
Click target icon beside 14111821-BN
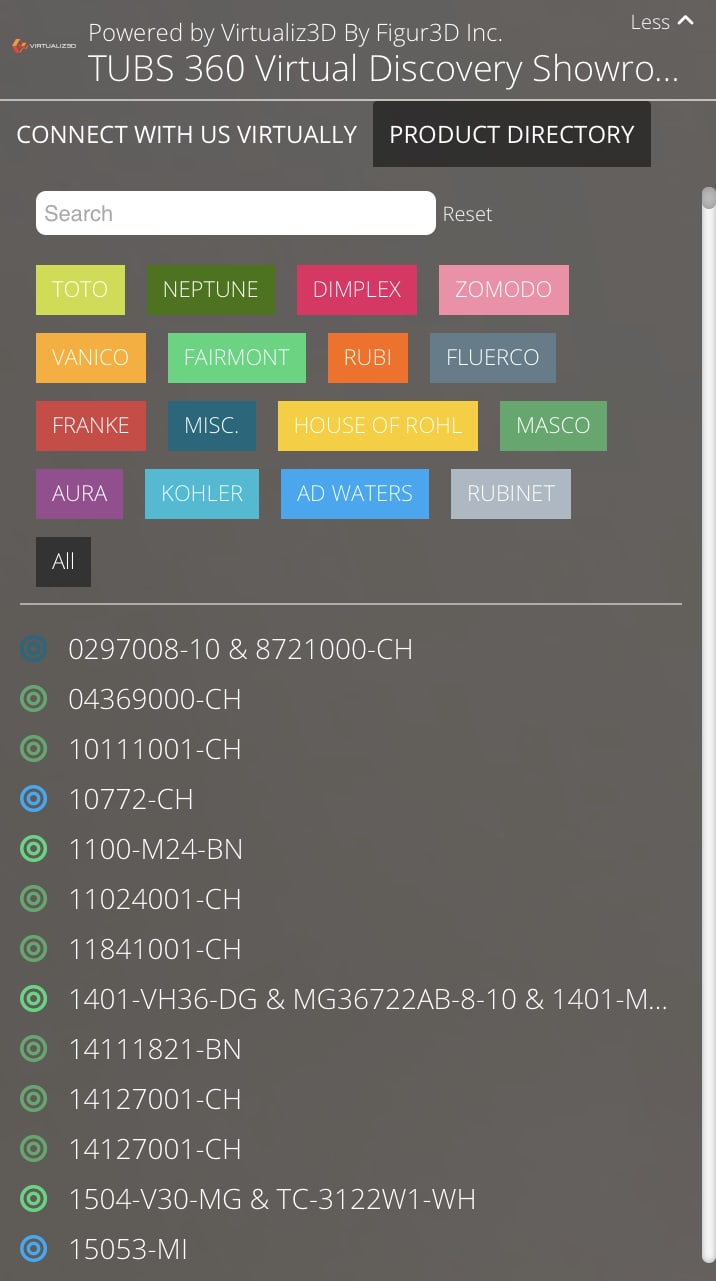tap(34, 1049)
